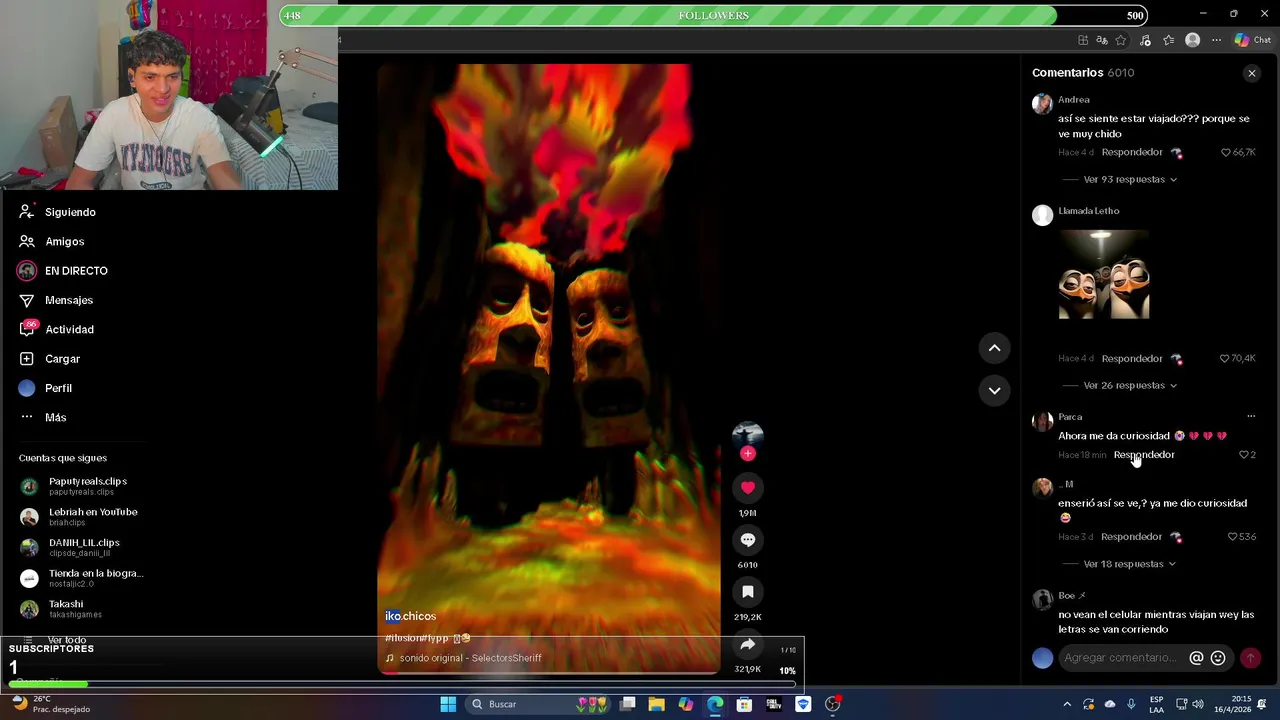Open media control music icon in toolbar
The width and height of the screenshot is (1280, 720).
click(x=1145, y=40)
